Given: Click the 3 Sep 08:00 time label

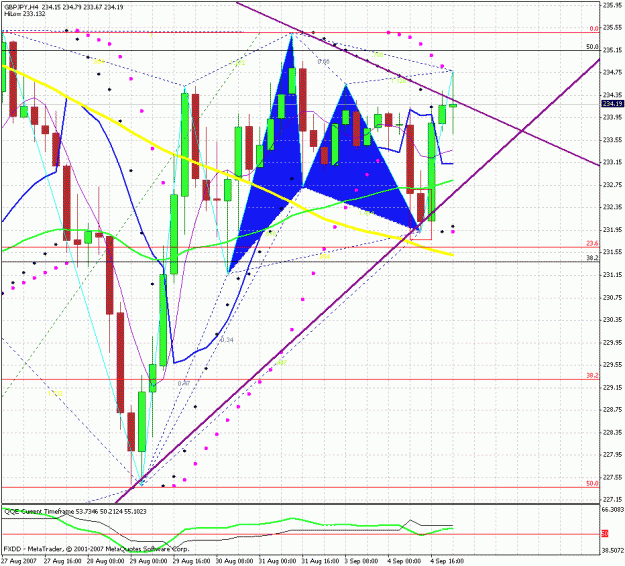Looking at the screenshot, I should coord(362,561).
